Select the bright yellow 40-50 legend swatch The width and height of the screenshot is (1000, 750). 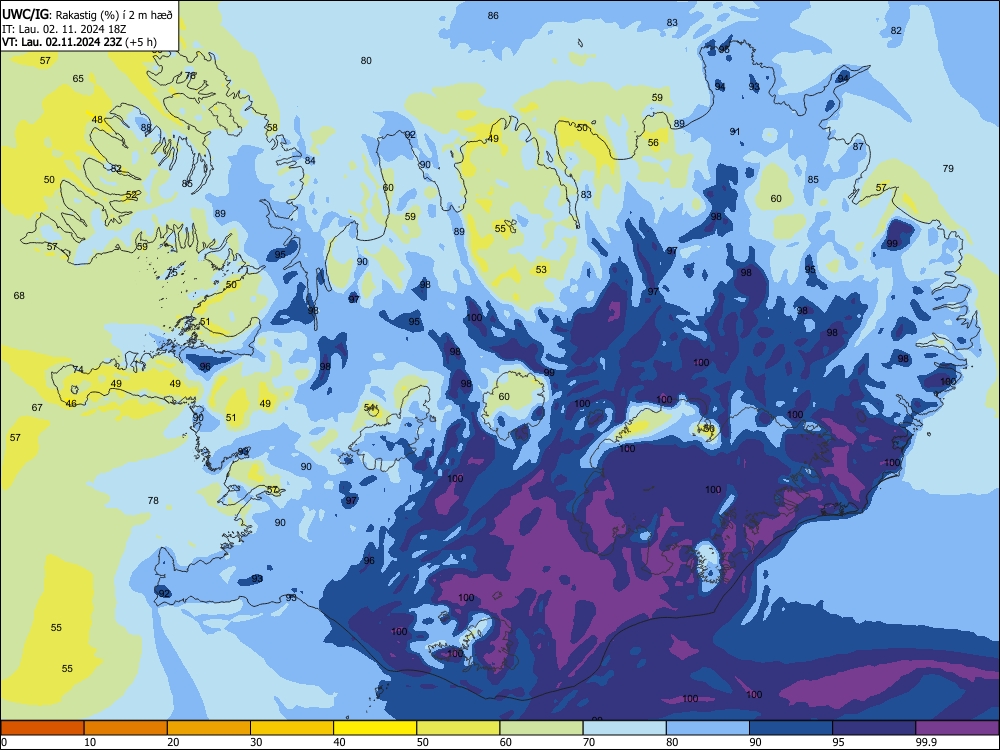(x=375, y=728)
